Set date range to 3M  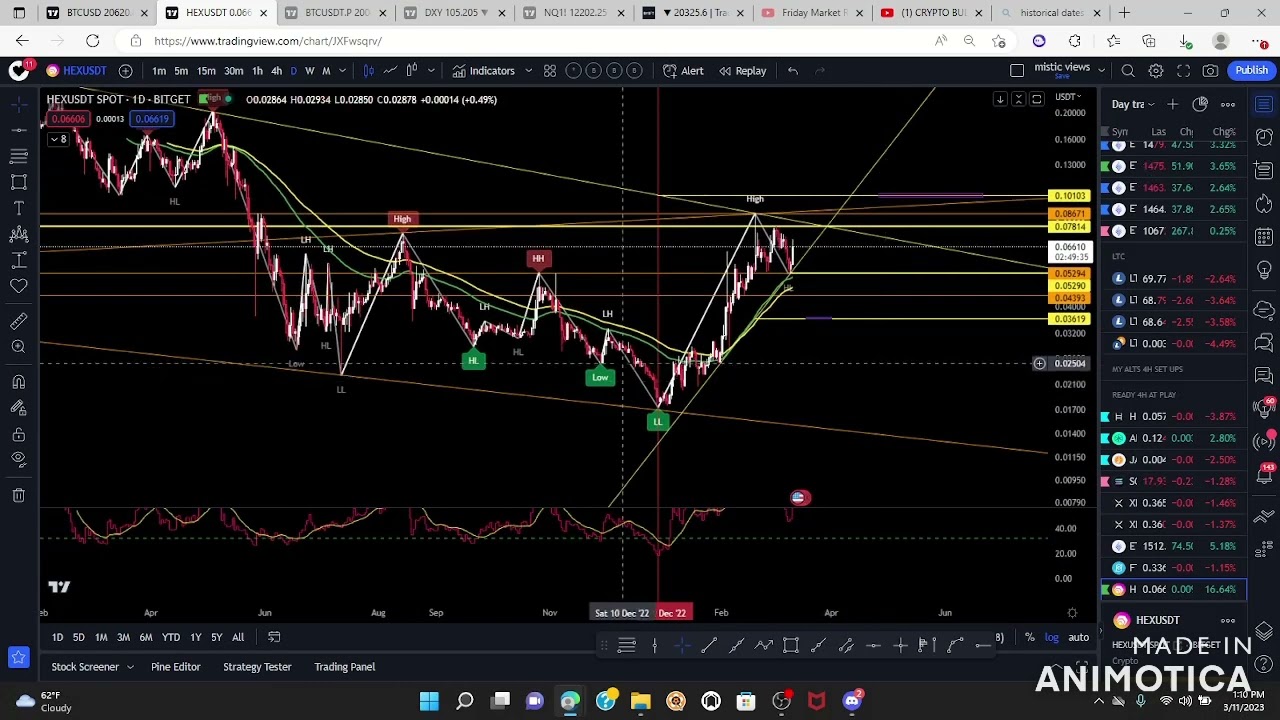[123, 637]
